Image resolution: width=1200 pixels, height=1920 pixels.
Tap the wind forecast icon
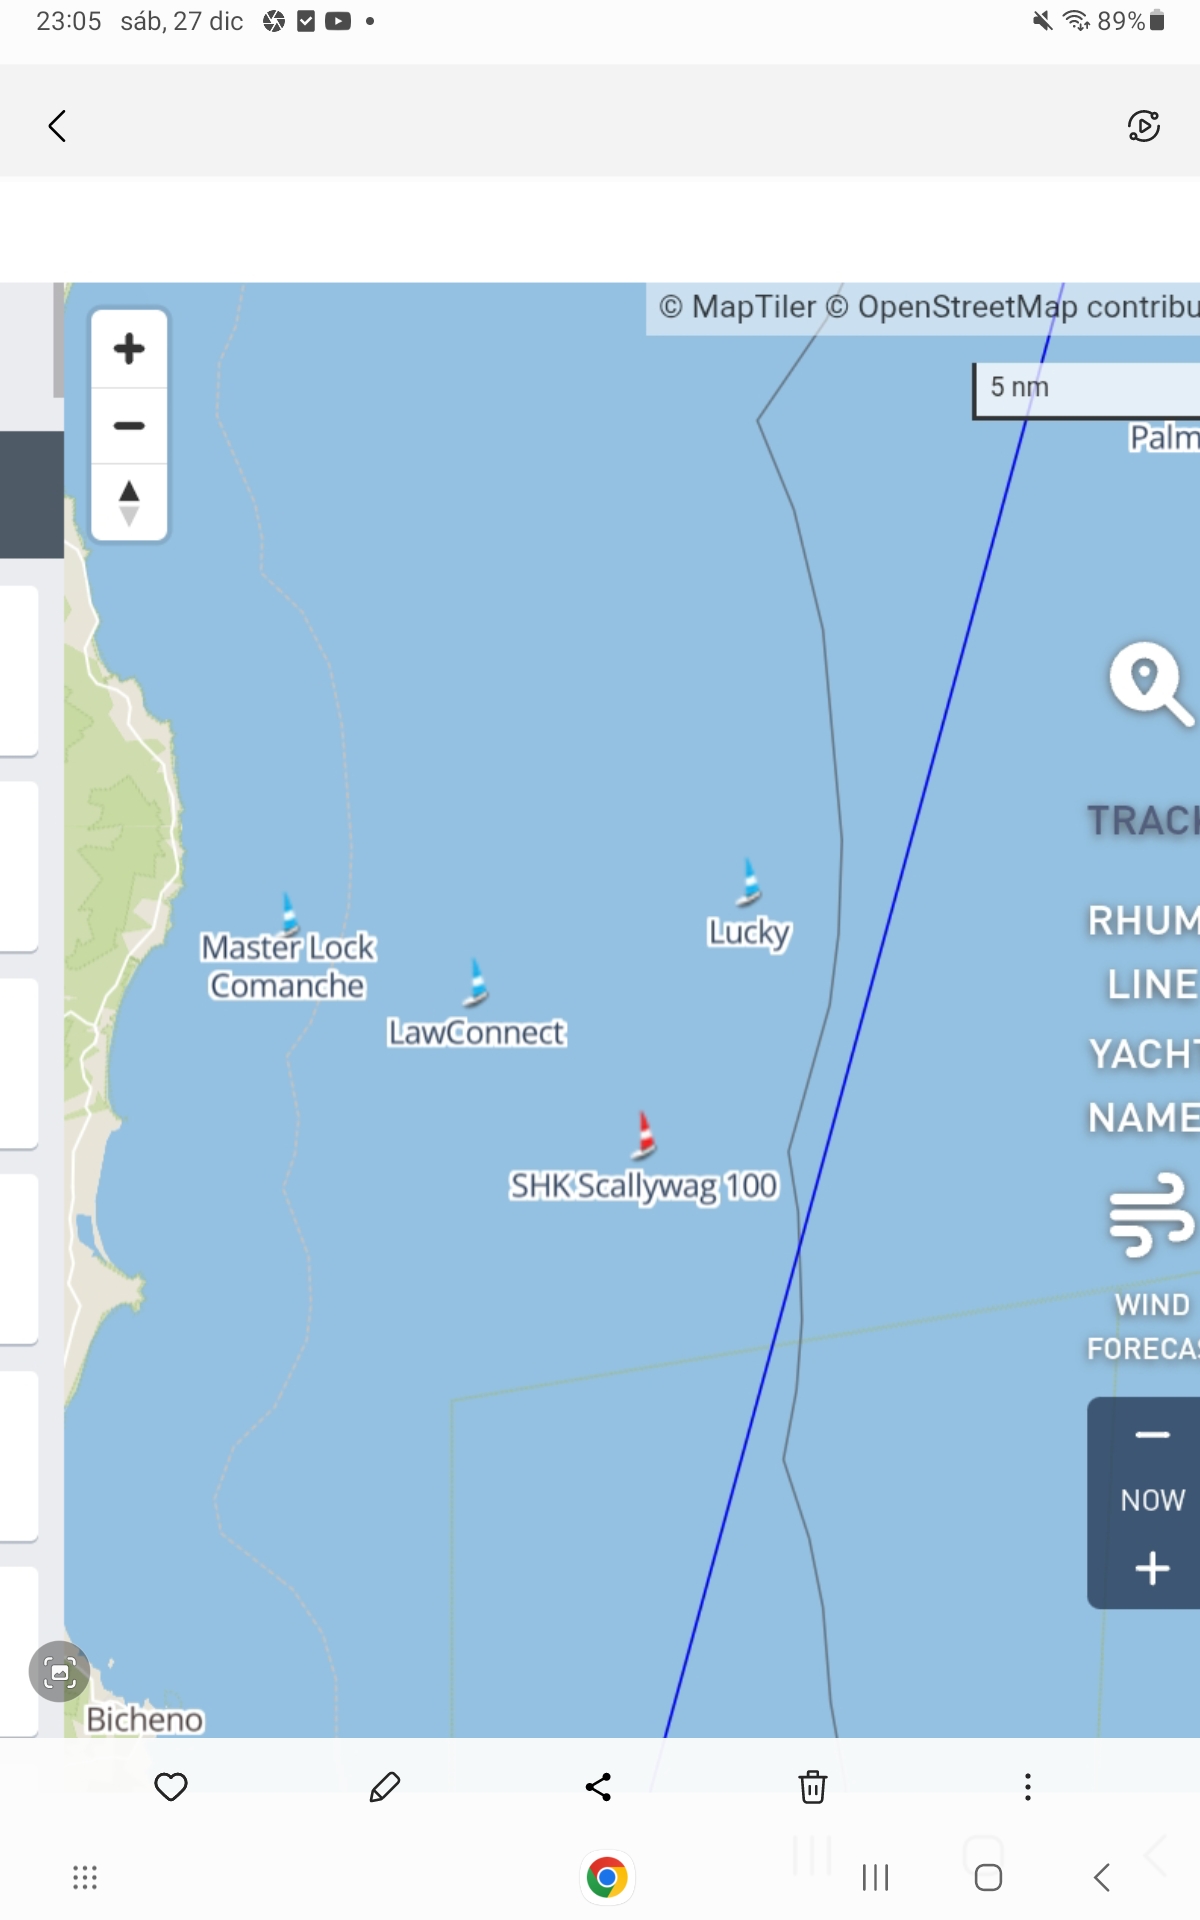pyautogui.click(x=1151, y=1215)
